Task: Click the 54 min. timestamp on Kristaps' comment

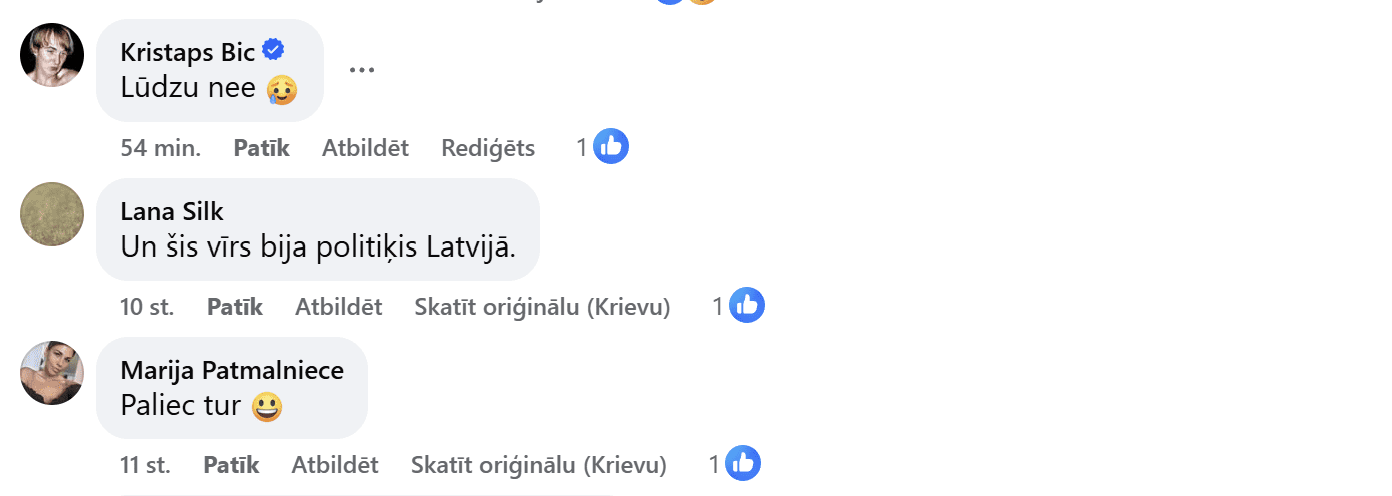Action: coord(161,148)
